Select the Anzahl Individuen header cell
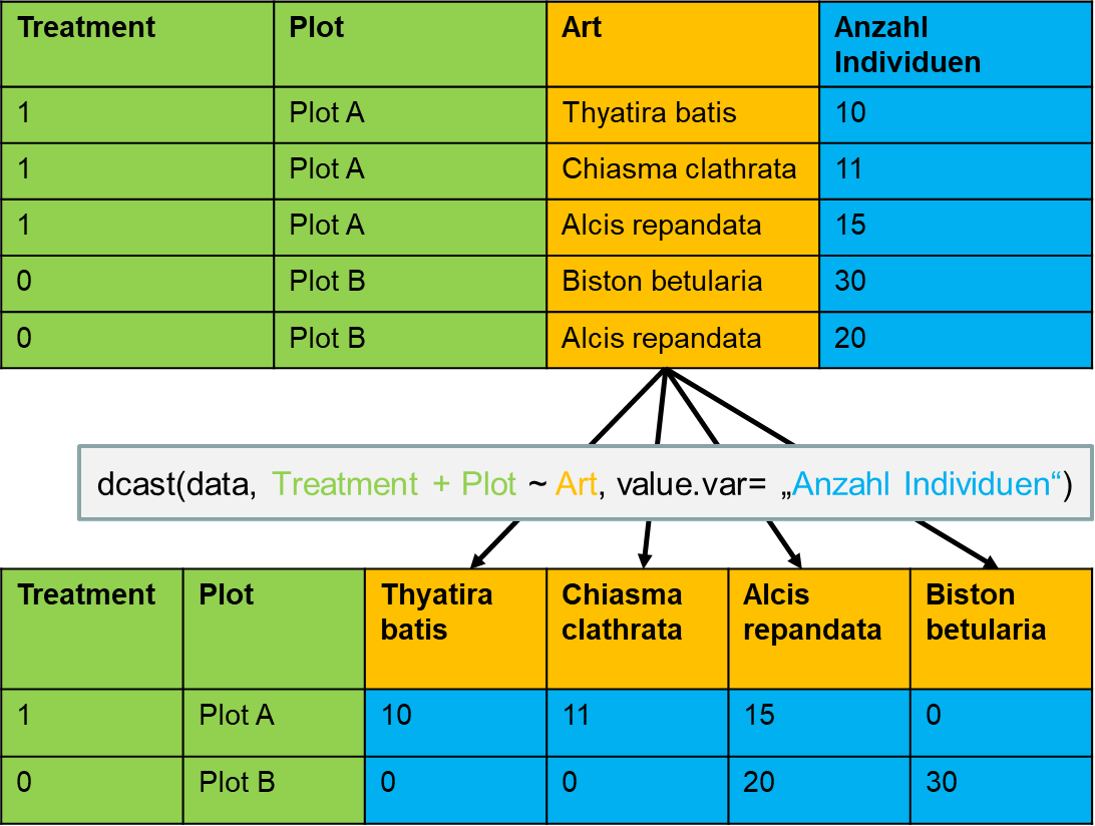The height and width of the screenshot is (826, 1095). [x=906, y=45]
